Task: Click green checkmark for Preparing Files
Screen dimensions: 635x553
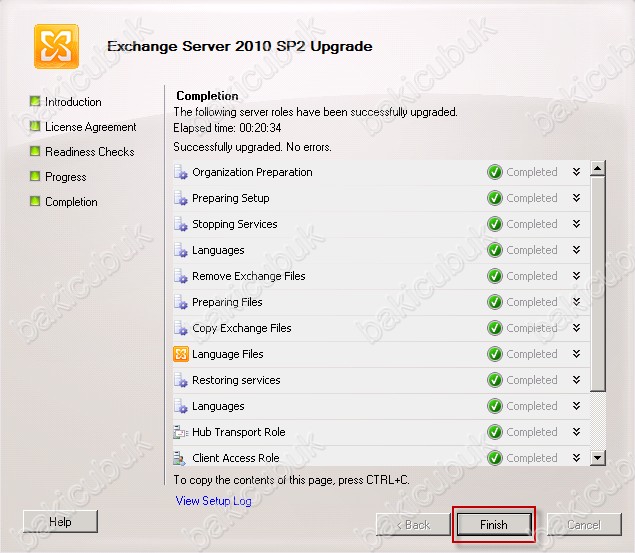Action: pos(494,302)
